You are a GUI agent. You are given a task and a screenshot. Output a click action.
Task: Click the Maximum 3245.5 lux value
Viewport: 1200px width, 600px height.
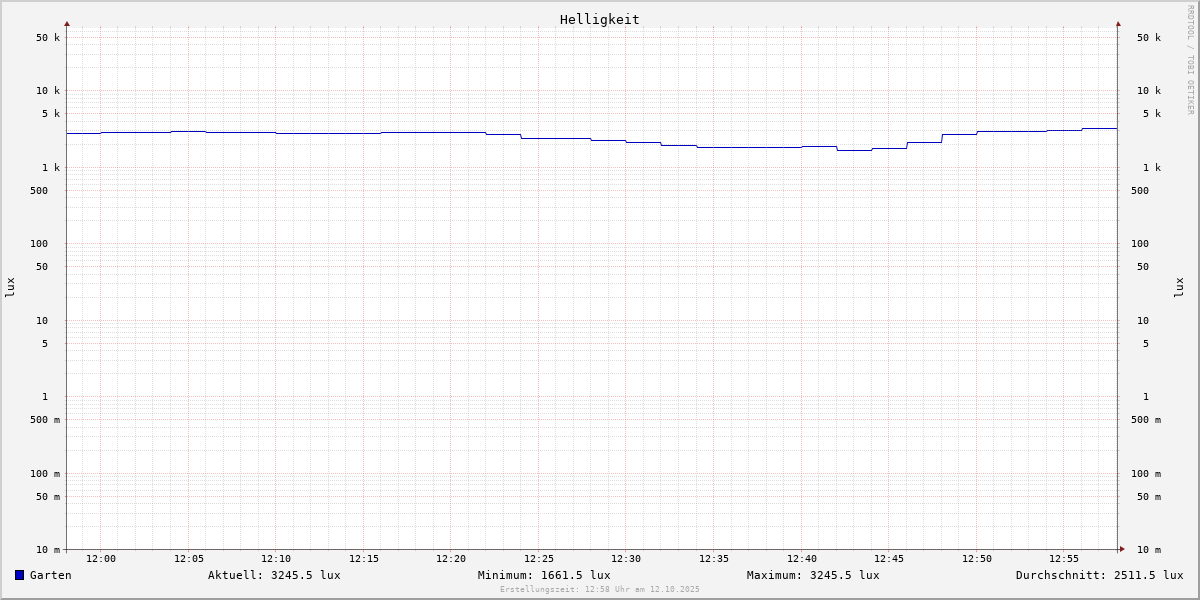click(813, 575)
